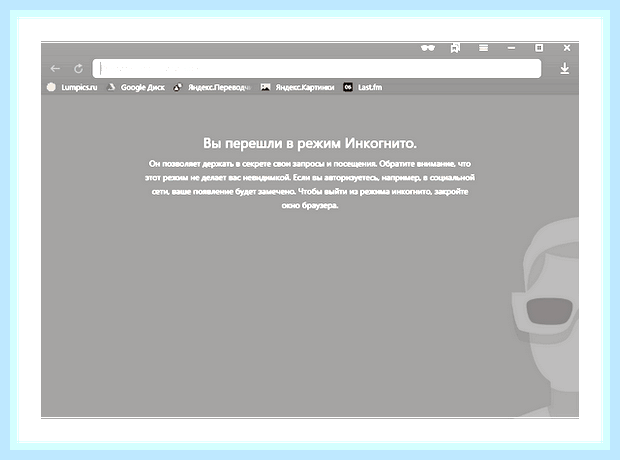
Task: Focus the browser address bar
Action: click(317, 68)
